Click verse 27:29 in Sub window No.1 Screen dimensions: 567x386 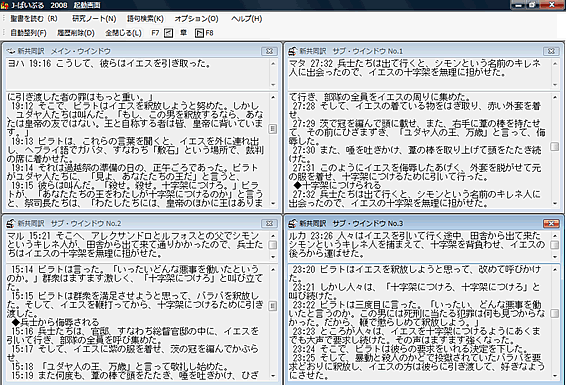(417, 132)
